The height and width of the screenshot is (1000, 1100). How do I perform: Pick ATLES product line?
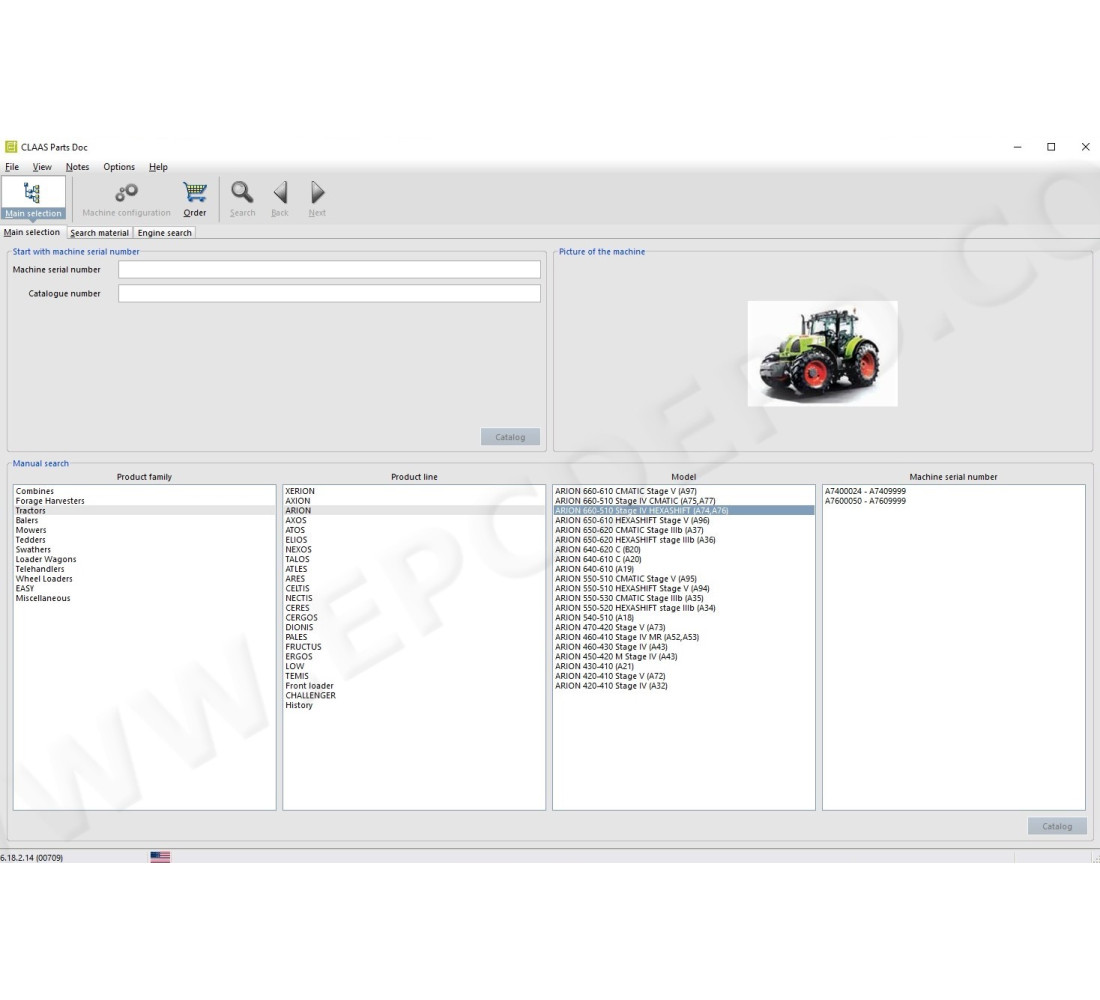click(414, 569)
